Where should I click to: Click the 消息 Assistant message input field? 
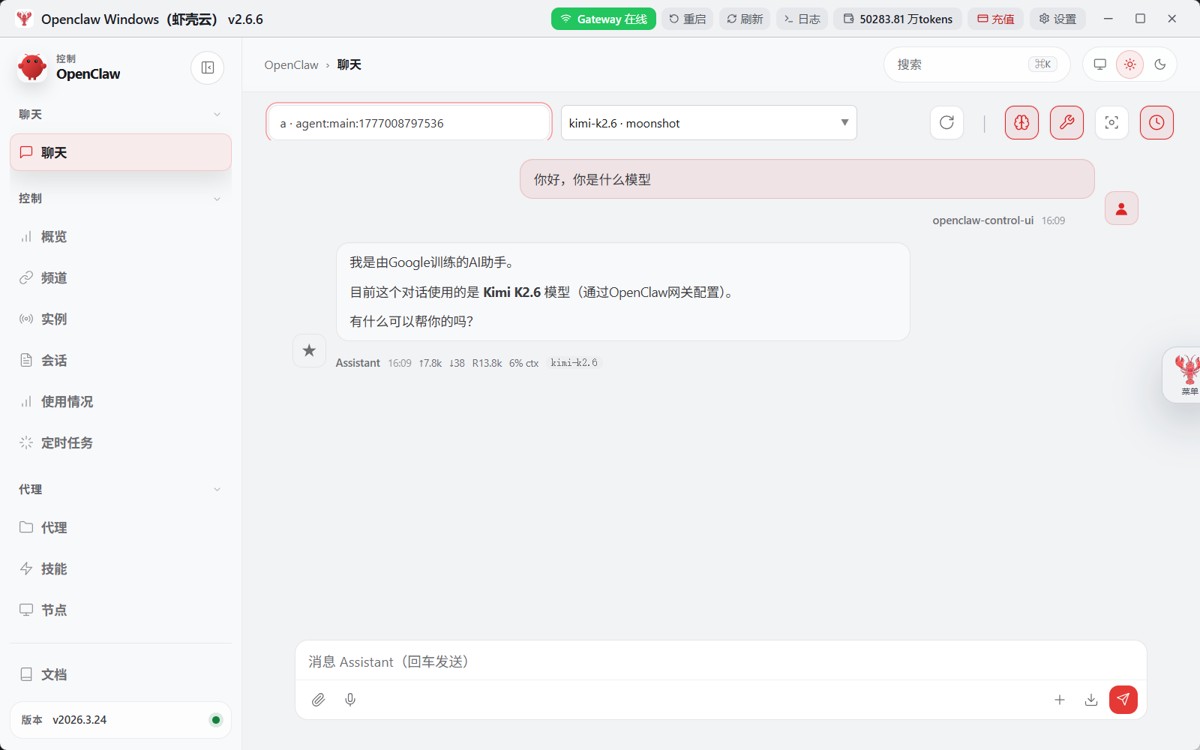click(720, 662)
